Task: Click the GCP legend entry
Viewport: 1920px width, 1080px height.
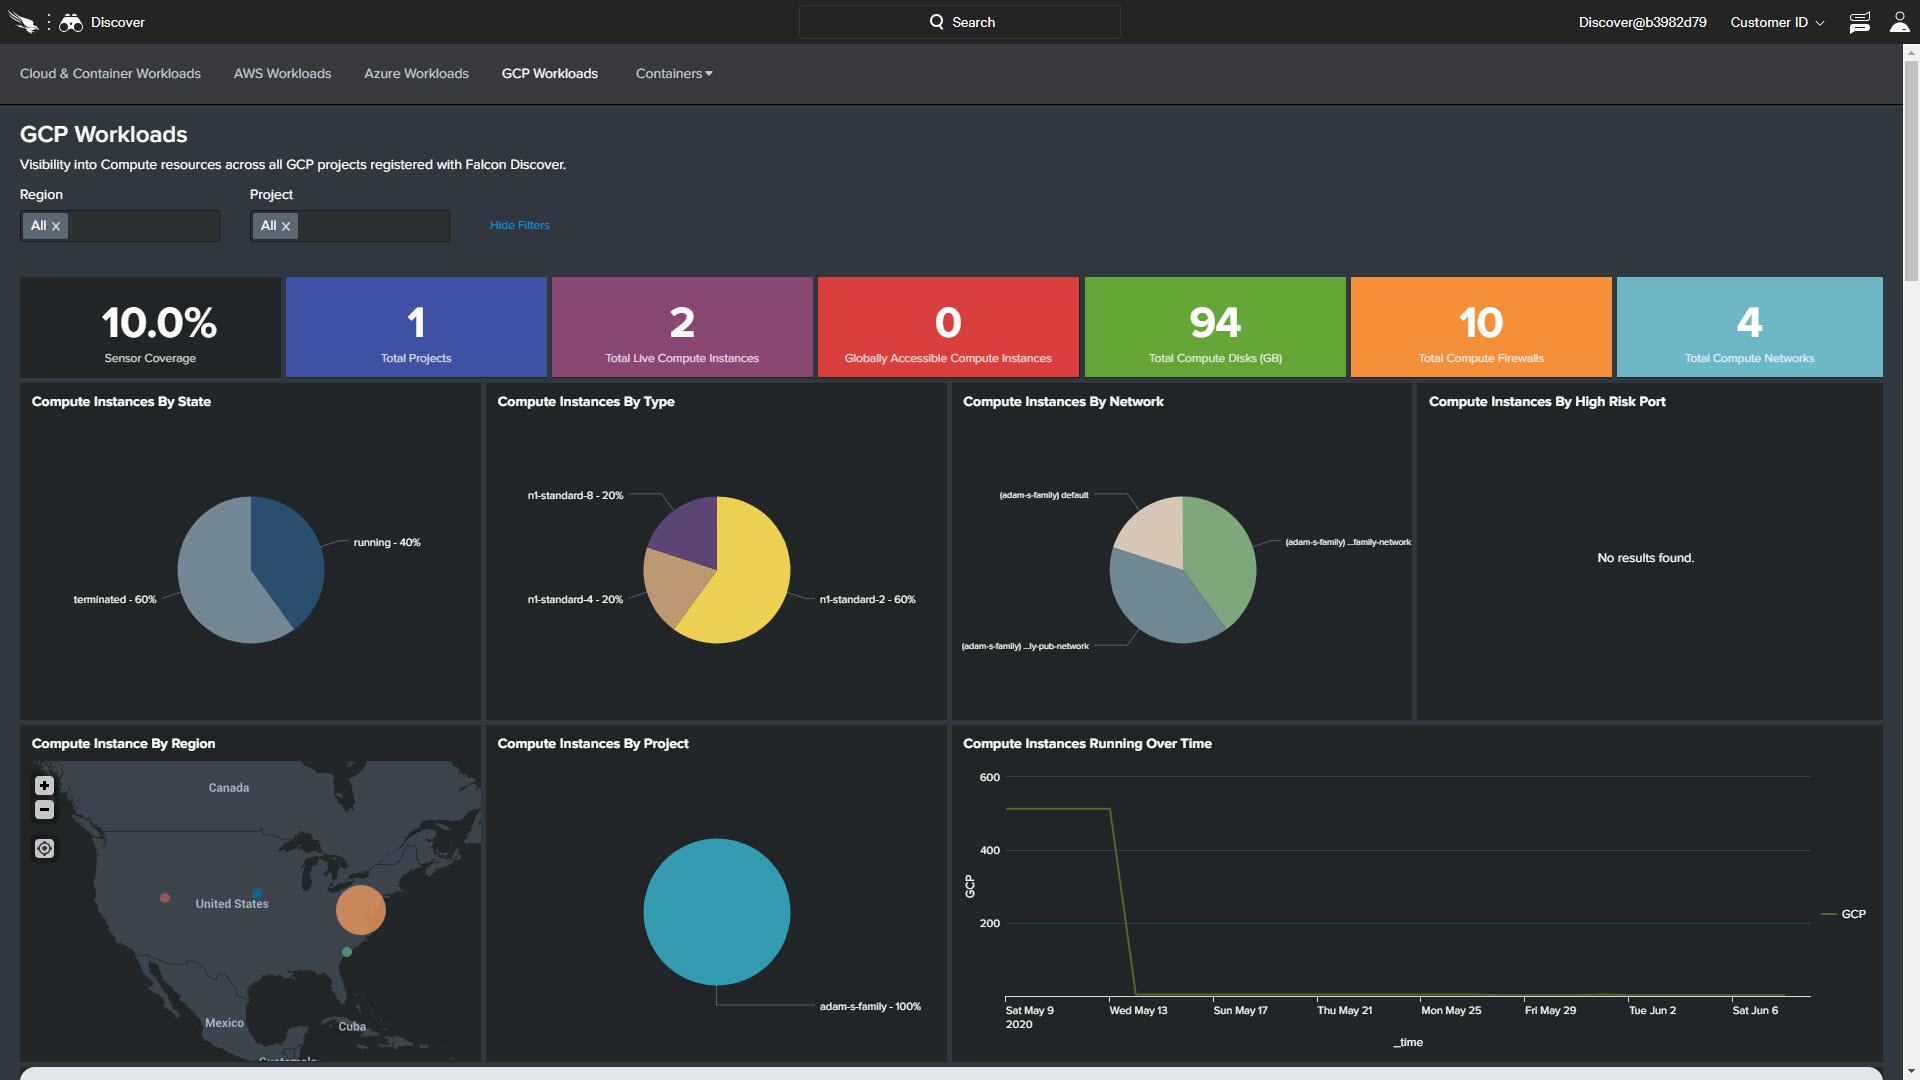Action: 1843,914
